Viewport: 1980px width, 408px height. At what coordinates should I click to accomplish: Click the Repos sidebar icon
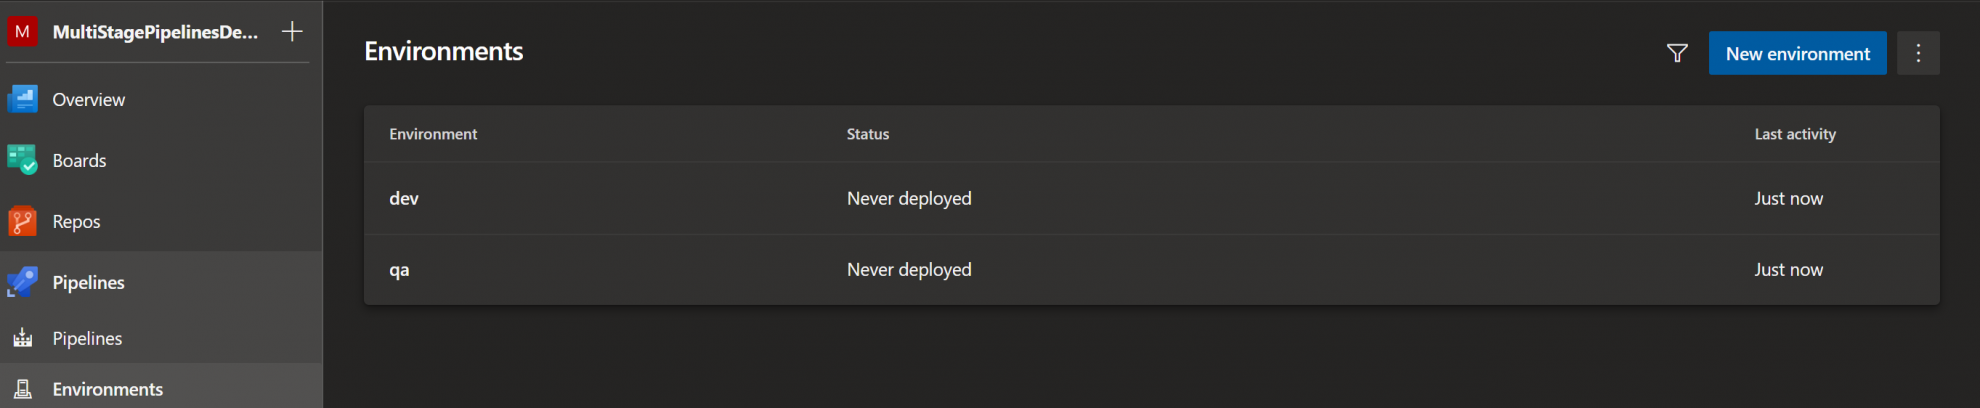22,221
